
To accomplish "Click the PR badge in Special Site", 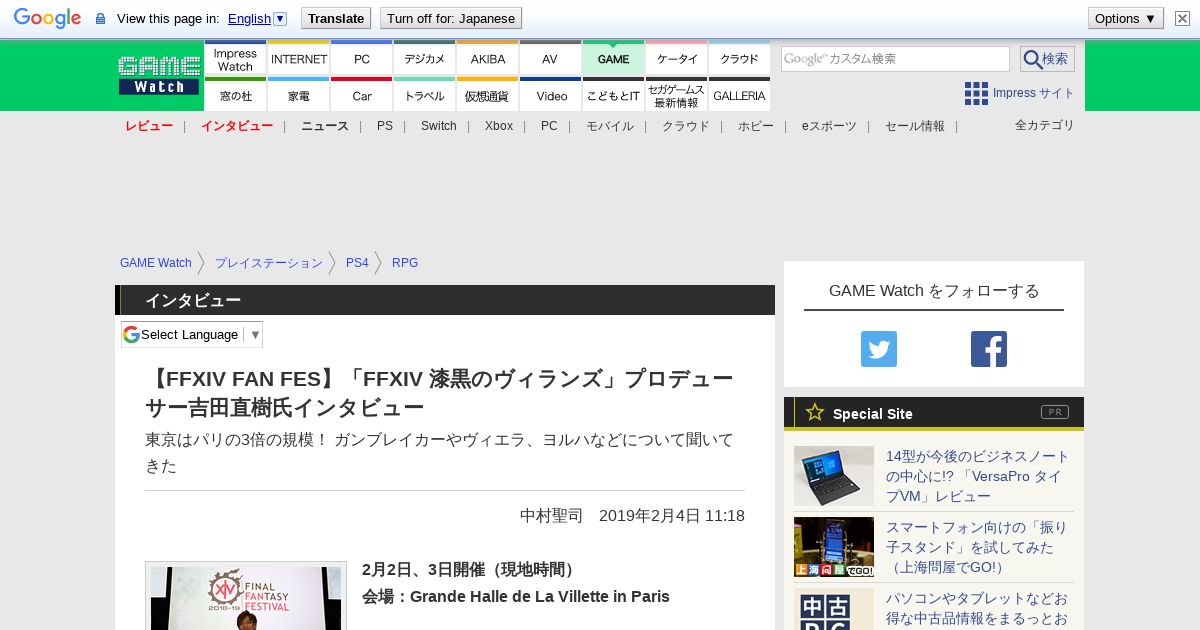I will click(x=1055, y=412).
